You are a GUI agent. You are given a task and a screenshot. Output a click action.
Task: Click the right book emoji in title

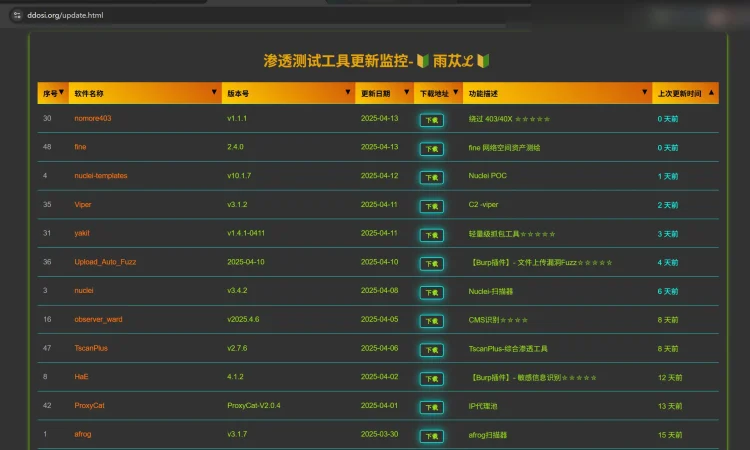click(483, 61)
